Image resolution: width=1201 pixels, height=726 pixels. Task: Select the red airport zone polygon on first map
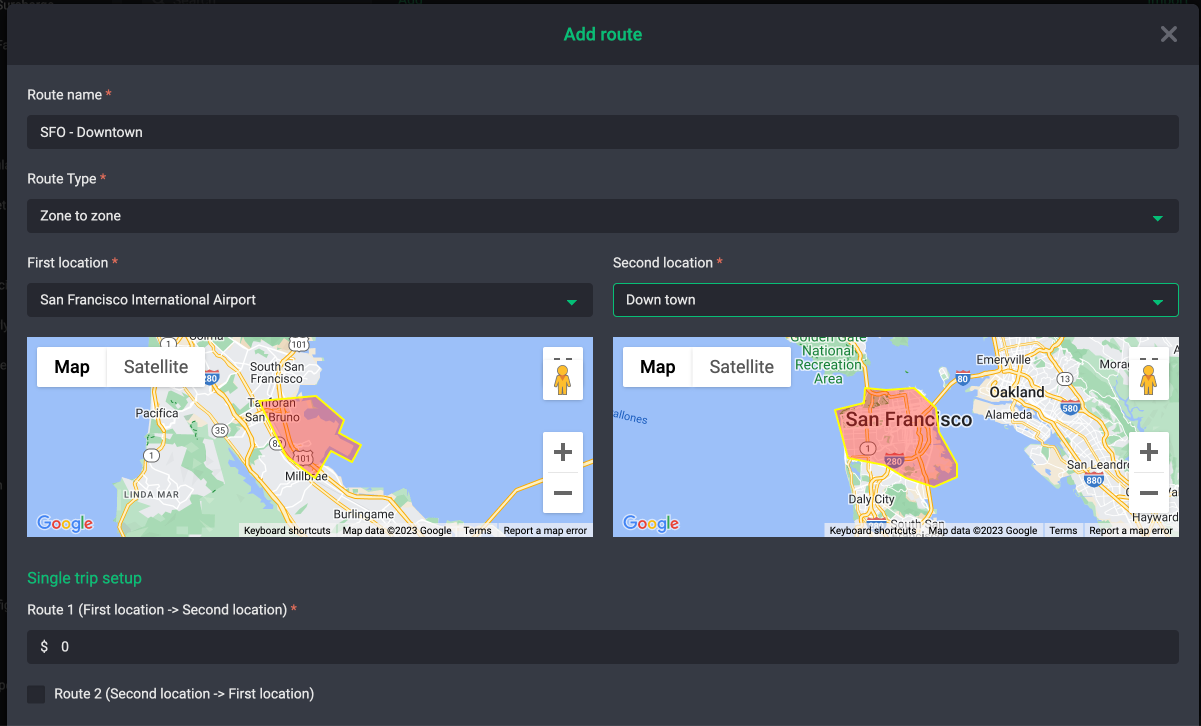[308, 435]
